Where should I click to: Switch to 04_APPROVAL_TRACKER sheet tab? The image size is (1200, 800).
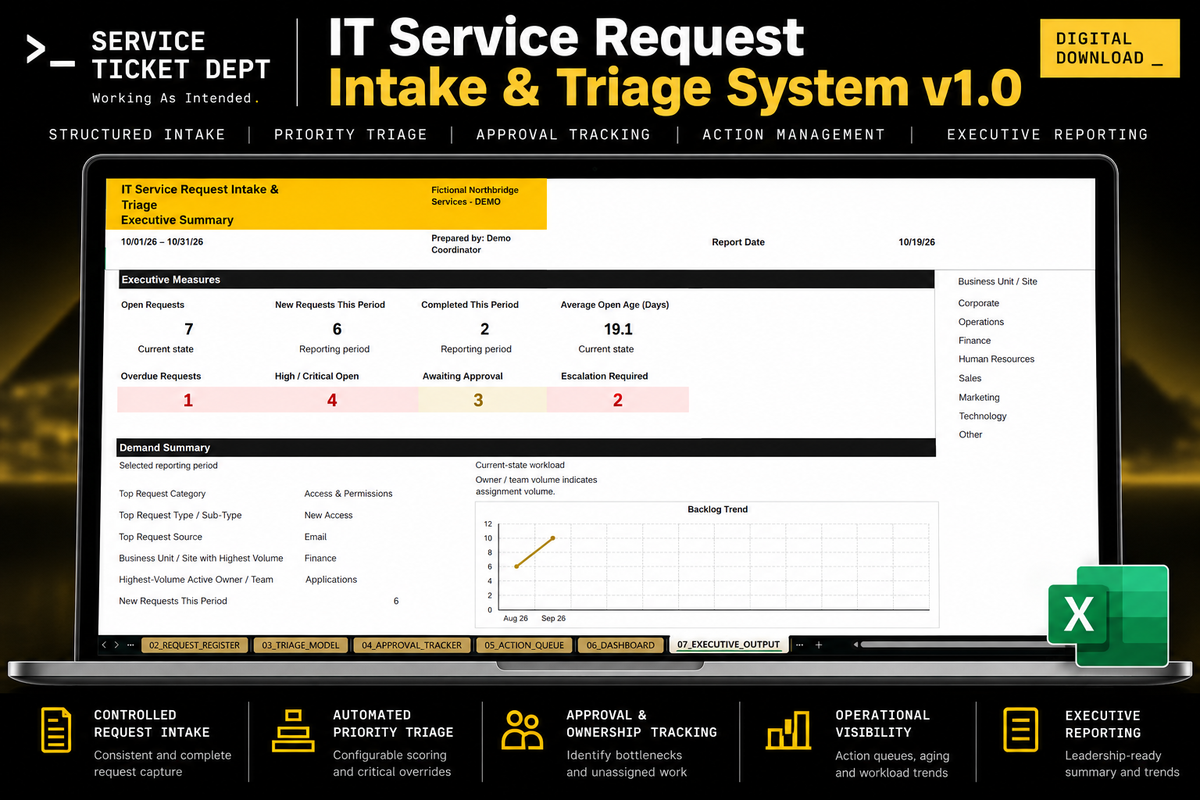point(411,645)
